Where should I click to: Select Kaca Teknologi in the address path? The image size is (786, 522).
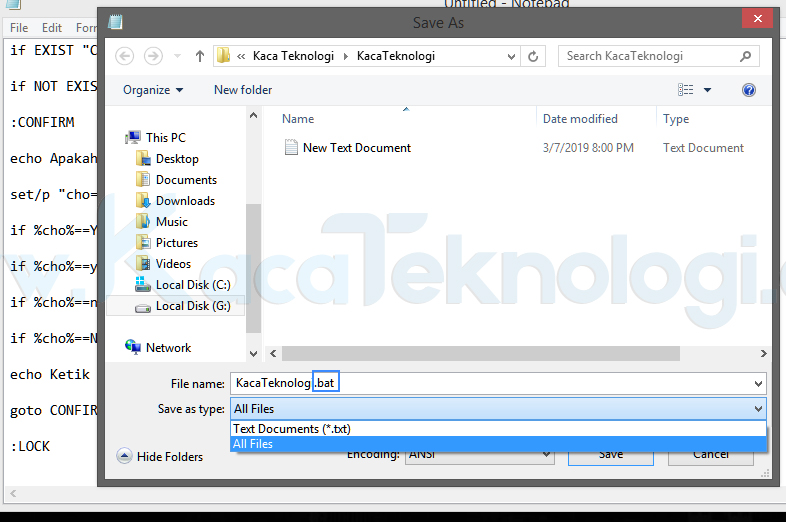pos(293,56)
